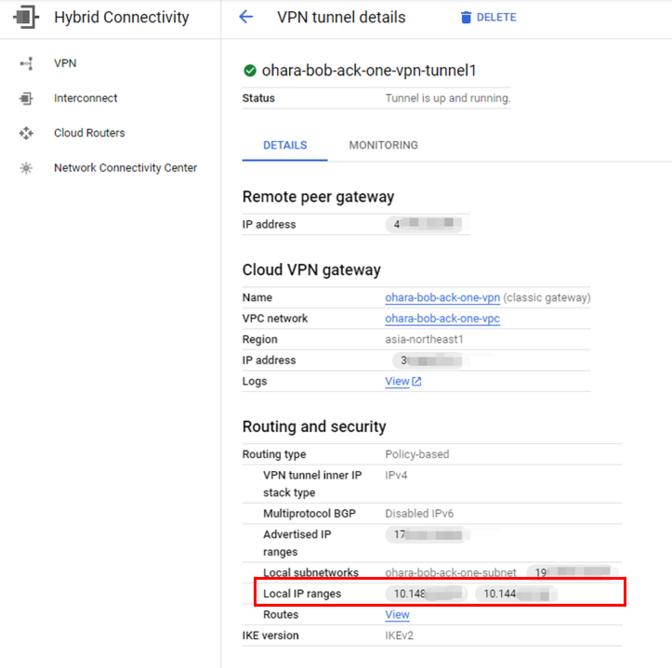Click the VPN sidebar icon
The width and height of the screenshot is (672, 668).
(26, 64)
